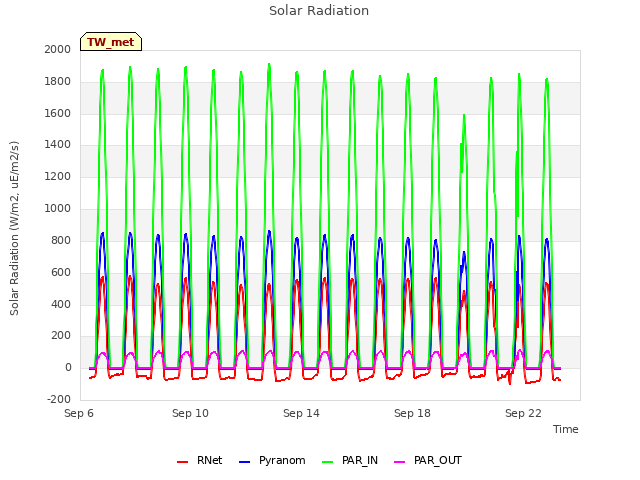The image size is (640, 480).
Task: Click the Sep 18 x-axis label
Action: [412, 413]
